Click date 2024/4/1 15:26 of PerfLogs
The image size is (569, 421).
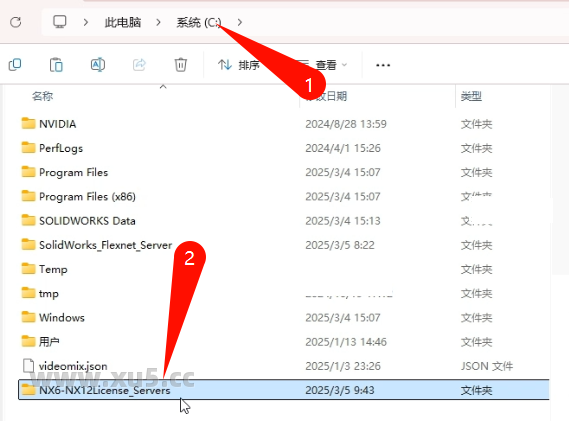343,148
